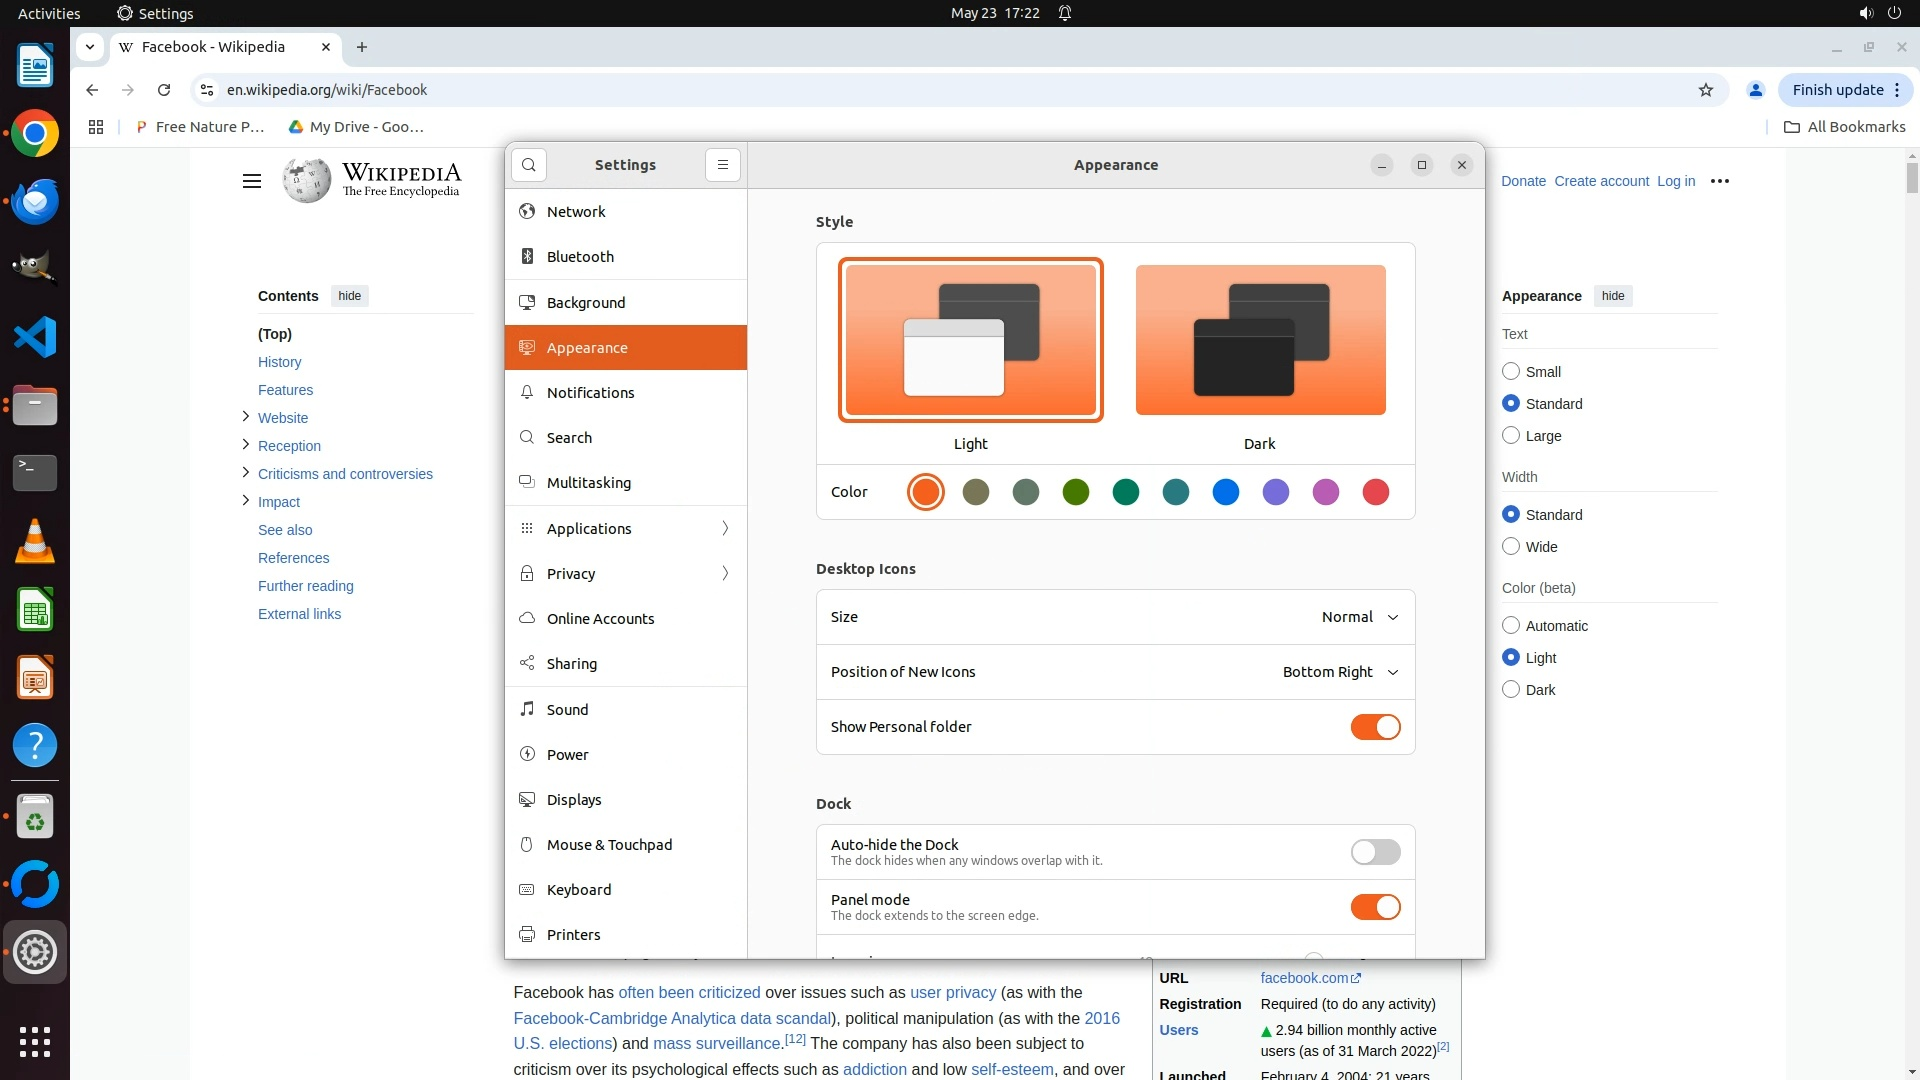Bookmark this page with the star icon

pyautogui.click(x=1706, y=90)
